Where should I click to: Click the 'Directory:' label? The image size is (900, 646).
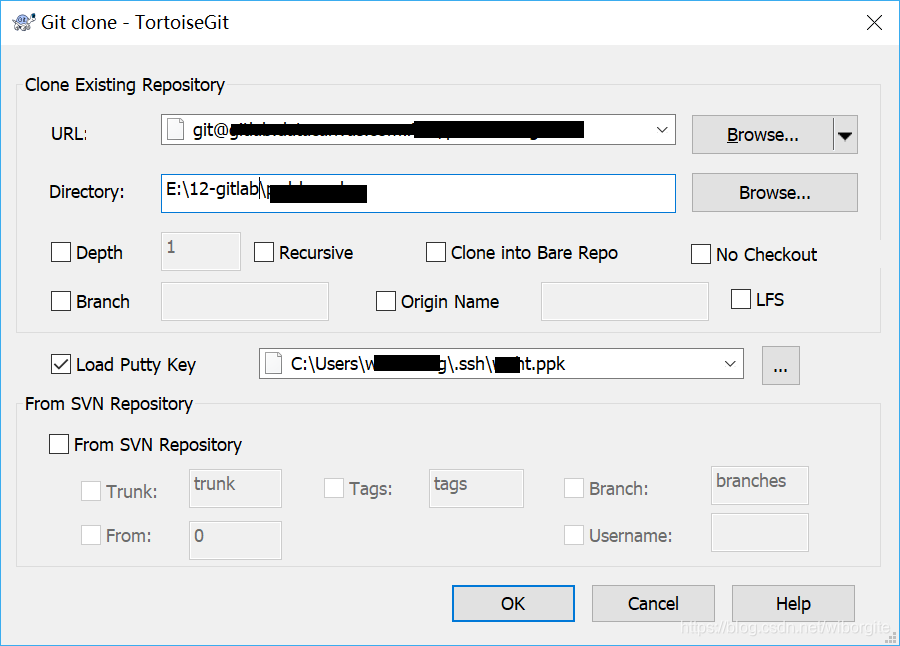[x=87, y=191]
